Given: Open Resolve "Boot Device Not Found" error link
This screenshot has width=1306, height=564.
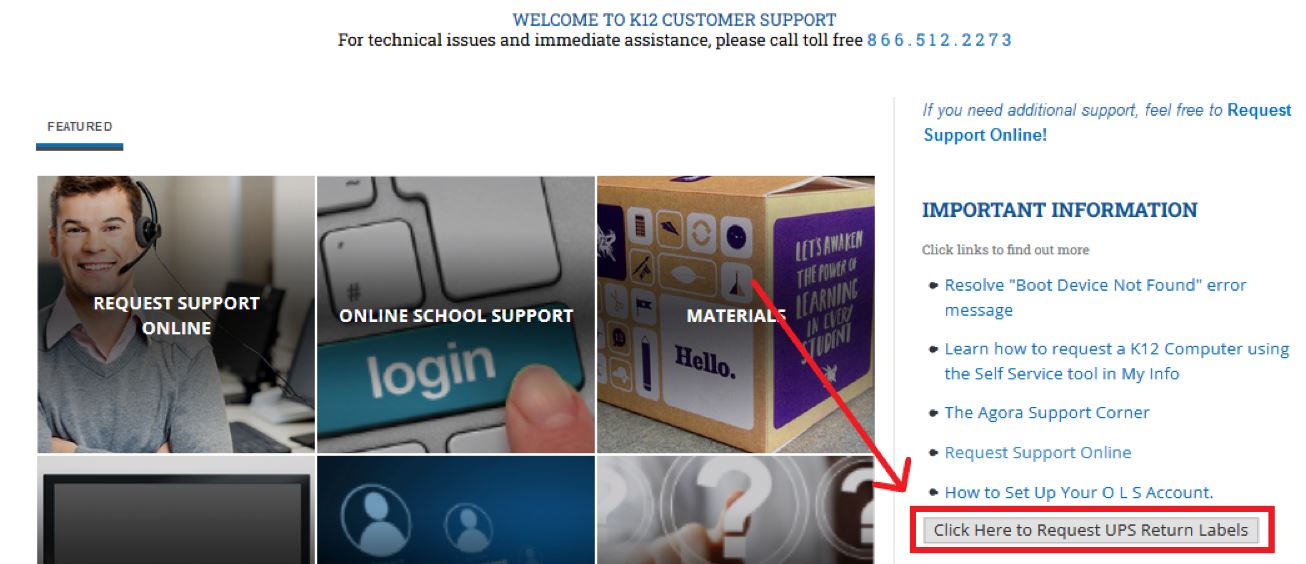Looking at the screenshot, I should 1095,297.
